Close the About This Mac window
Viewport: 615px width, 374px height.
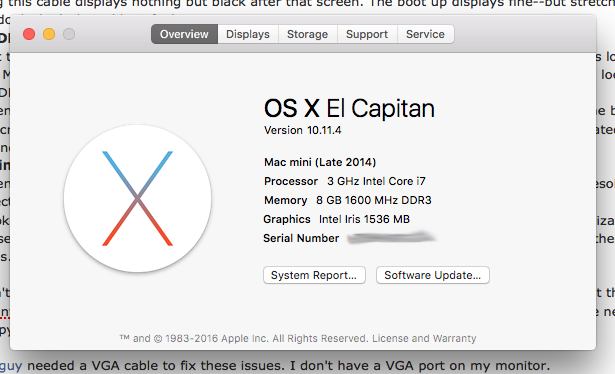[29, 34]
